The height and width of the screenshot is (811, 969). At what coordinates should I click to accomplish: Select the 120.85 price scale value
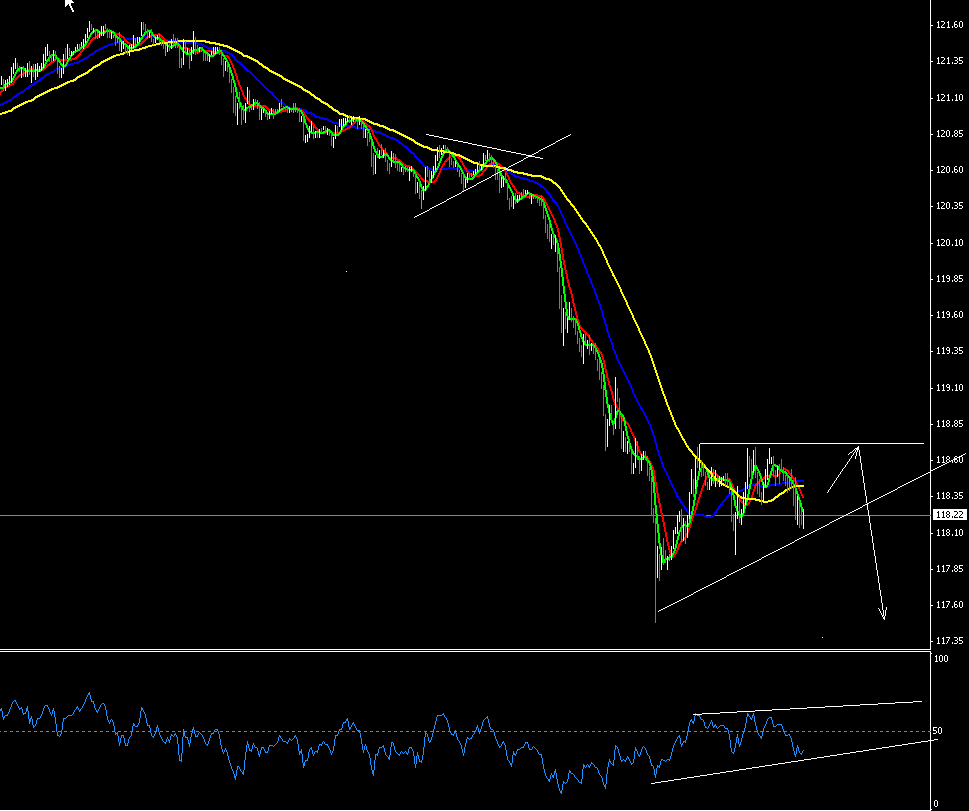950,134
